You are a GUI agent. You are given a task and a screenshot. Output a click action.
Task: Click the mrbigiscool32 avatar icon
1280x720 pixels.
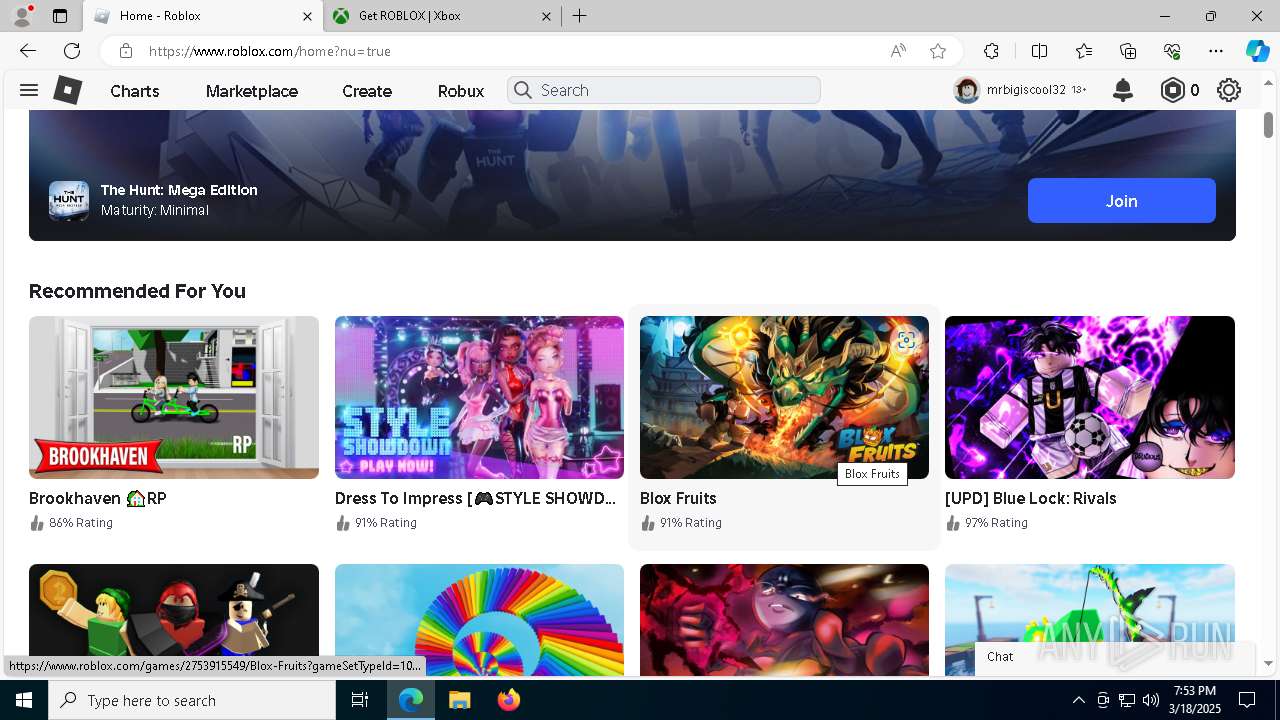[967, 90]
